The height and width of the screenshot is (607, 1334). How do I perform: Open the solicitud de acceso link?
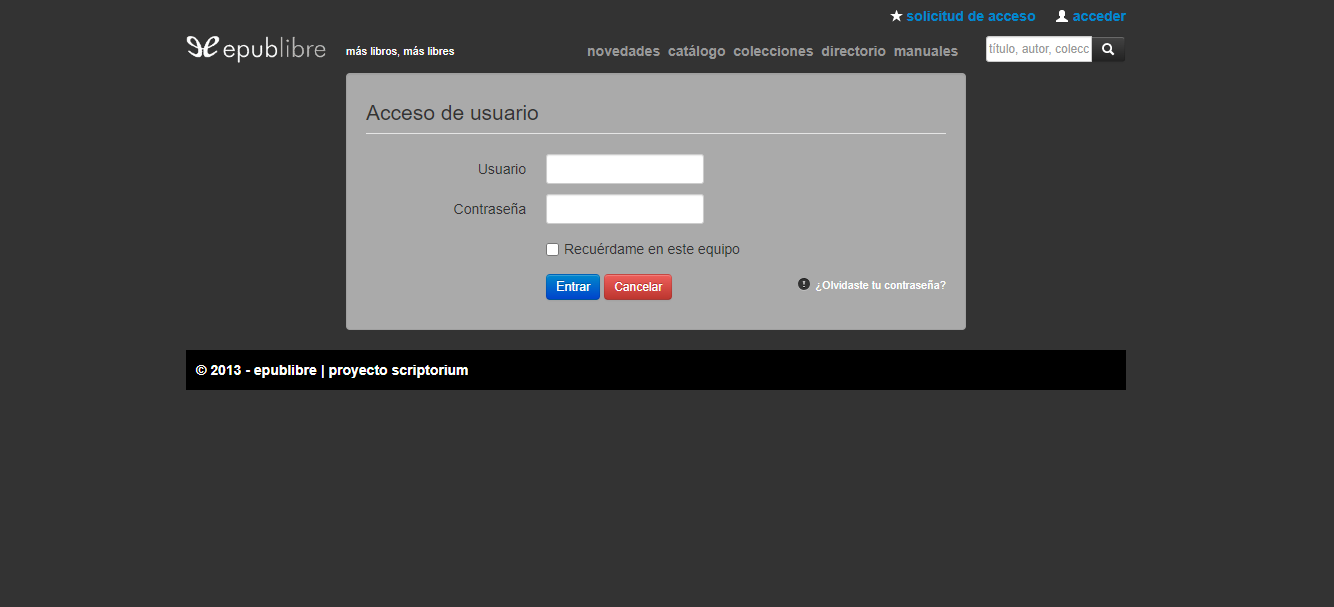click(971, 15)
